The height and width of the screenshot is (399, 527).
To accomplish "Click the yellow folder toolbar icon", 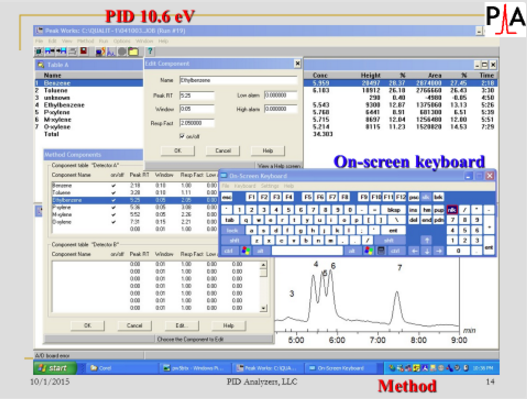I will pyautogui.click(x=133, y=51).
